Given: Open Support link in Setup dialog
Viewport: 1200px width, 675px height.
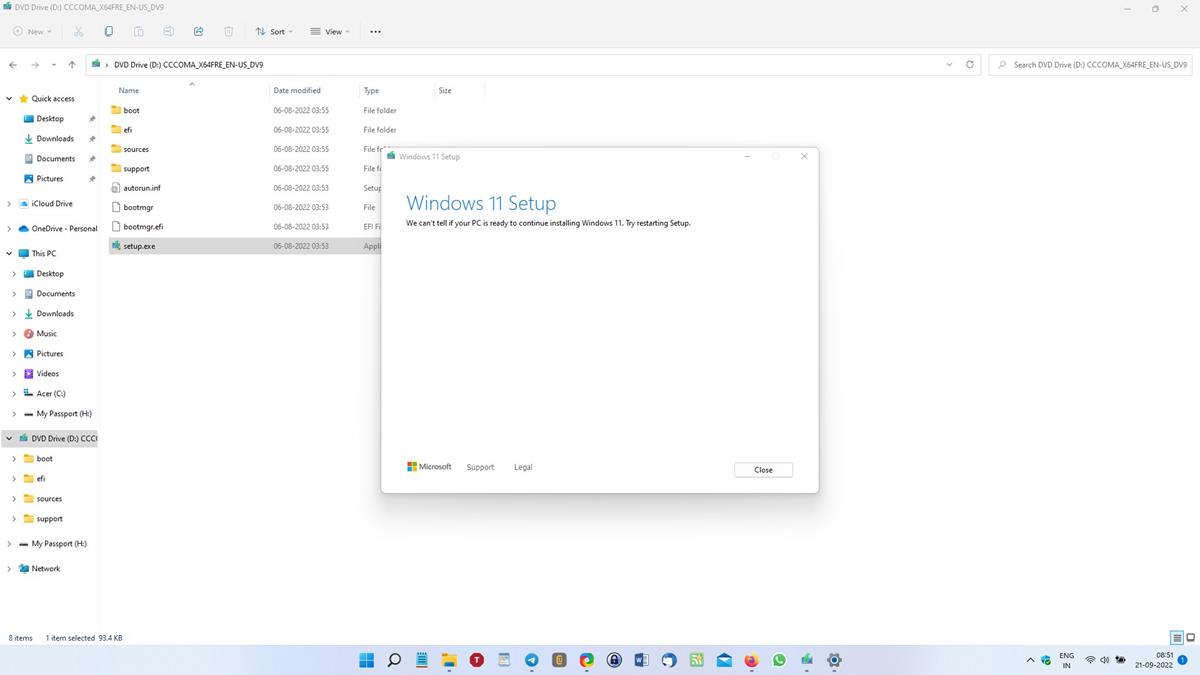Looking at the screenshot, I should coord(480,467).
